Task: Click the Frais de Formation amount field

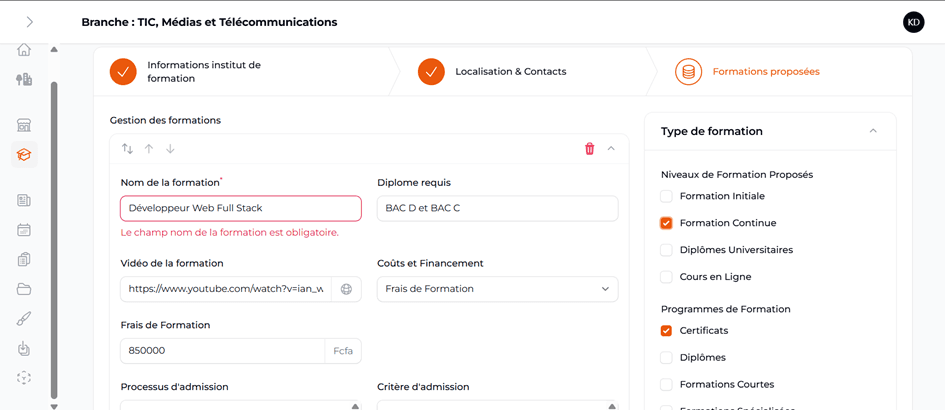Action: (223, 351)
